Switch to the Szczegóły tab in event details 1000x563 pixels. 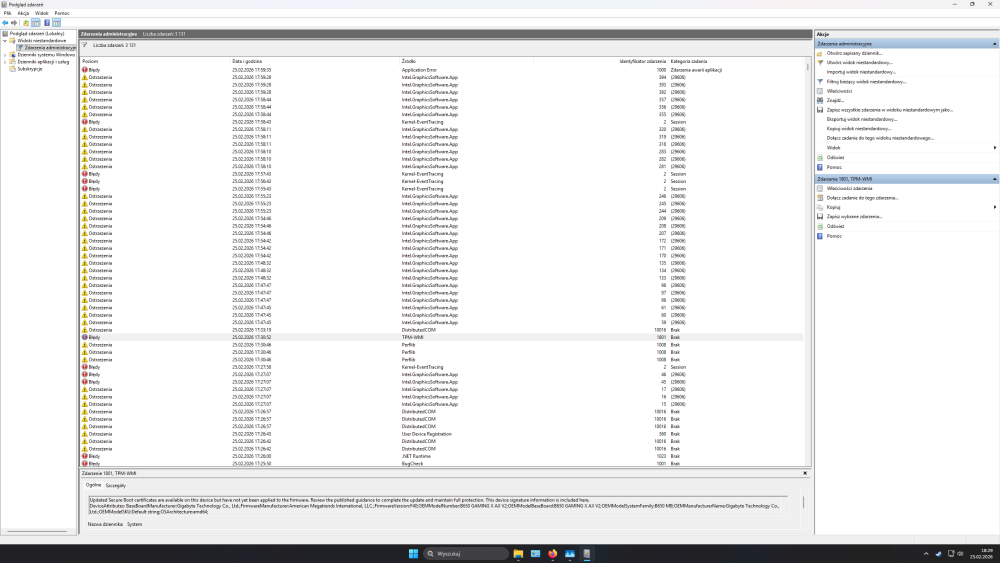[115, 485]
